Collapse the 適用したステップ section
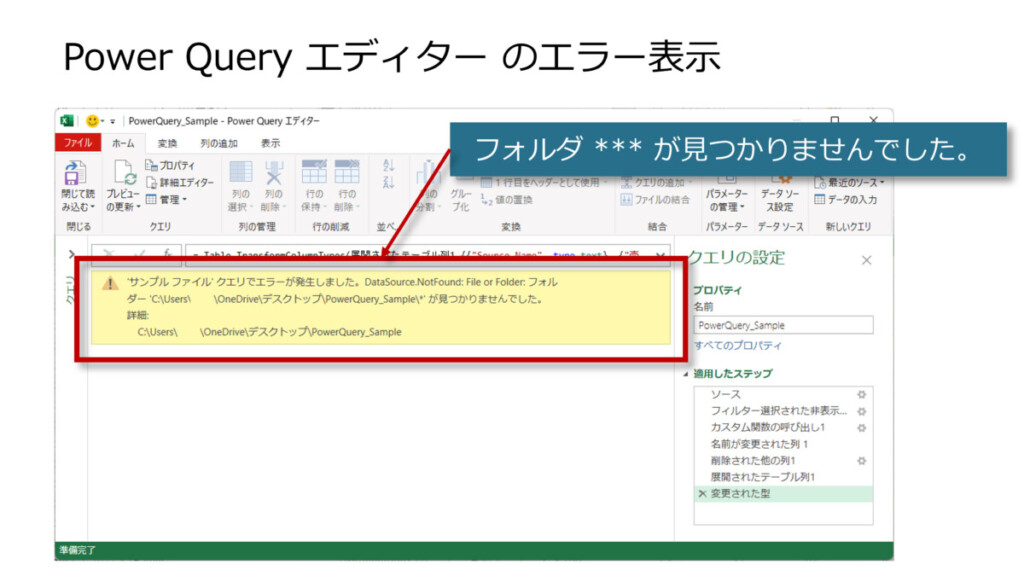Viewport: 1024px width, 576px height. (x=686, y=374)
